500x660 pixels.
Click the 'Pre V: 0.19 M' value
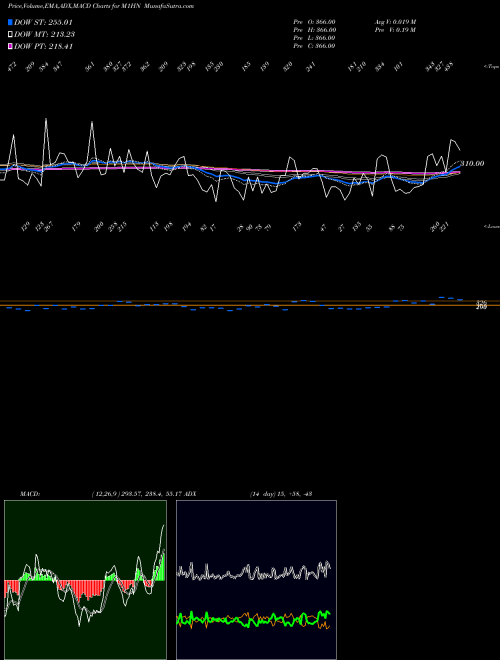pyautogui.click(x=396, y=30)
